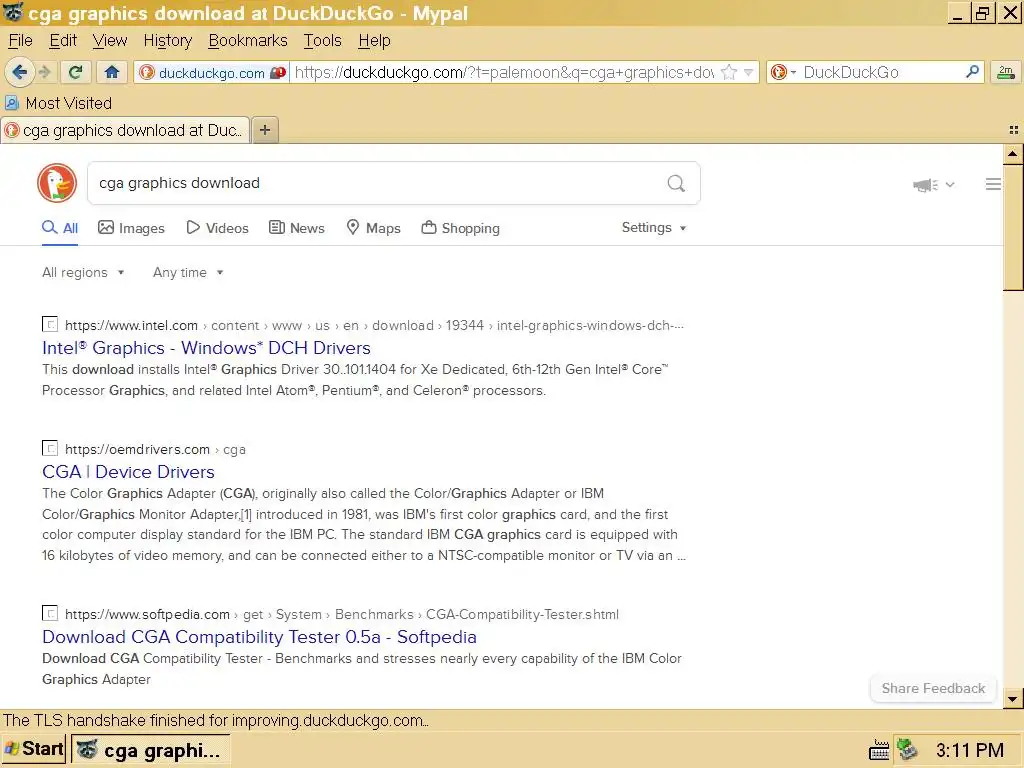Open Download CGA Compatibility Tester Softpedia link
Image resolution: width=1024 pixels, height=768 pixels.
tap(259, 637)
